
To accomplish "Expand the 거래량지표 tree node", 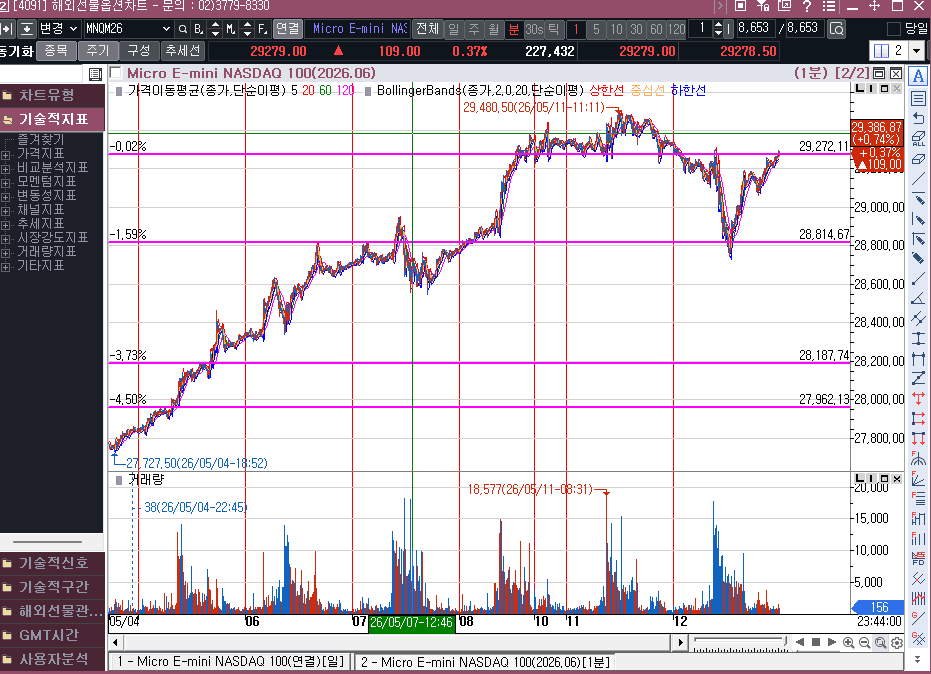I will pyautogui.click(x=6, y=253).
